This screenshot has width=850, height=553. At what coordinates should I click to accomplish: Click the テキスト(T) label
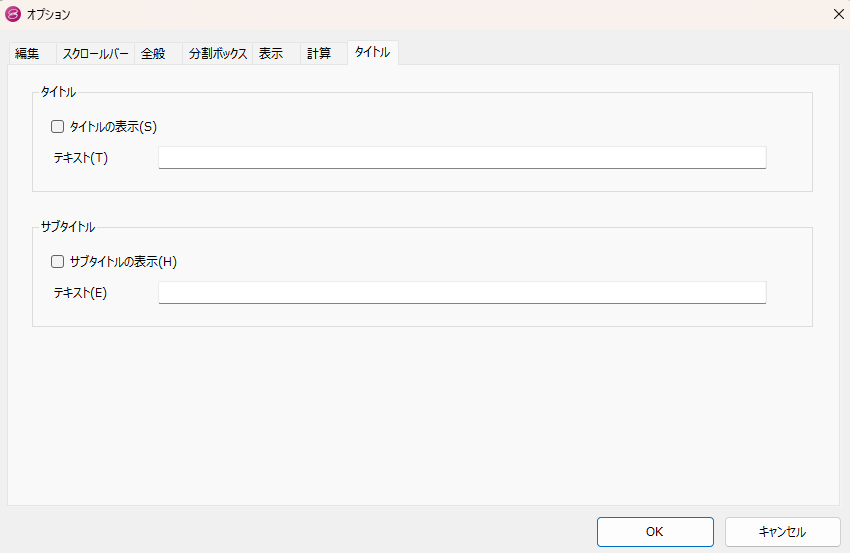click(81, 158)
